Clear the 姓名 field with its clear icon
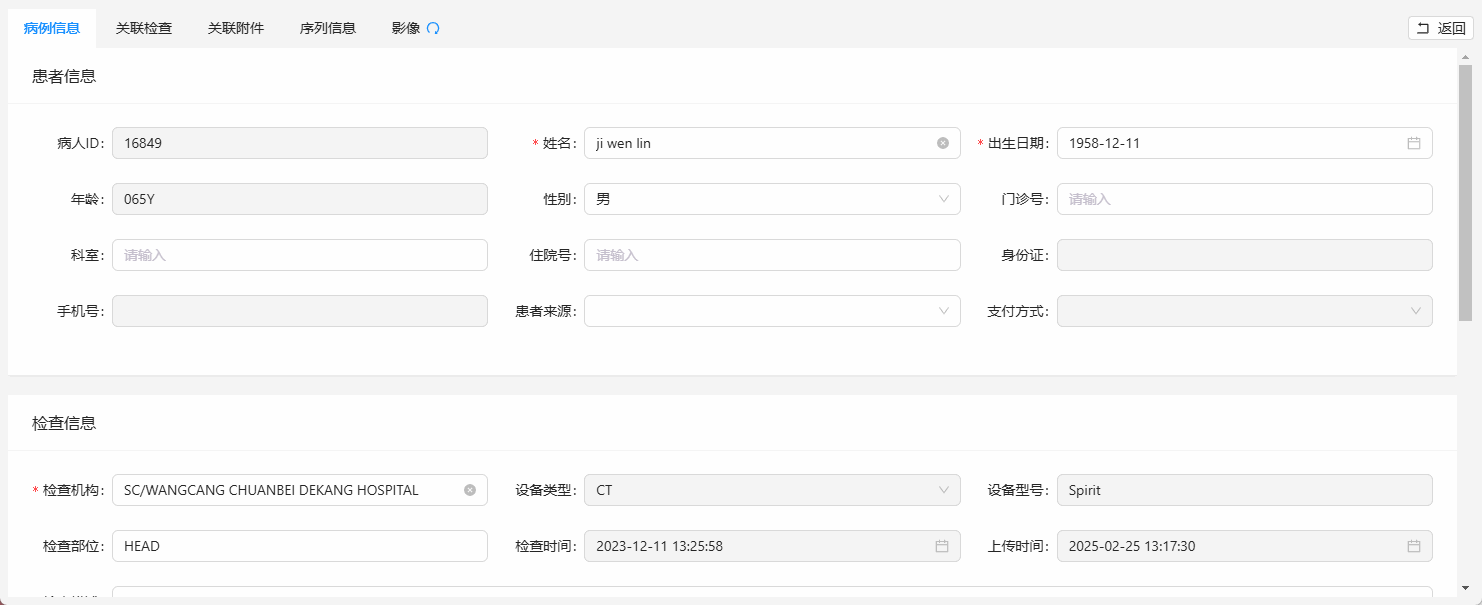 pyautogui.click(x=941, y=143)
